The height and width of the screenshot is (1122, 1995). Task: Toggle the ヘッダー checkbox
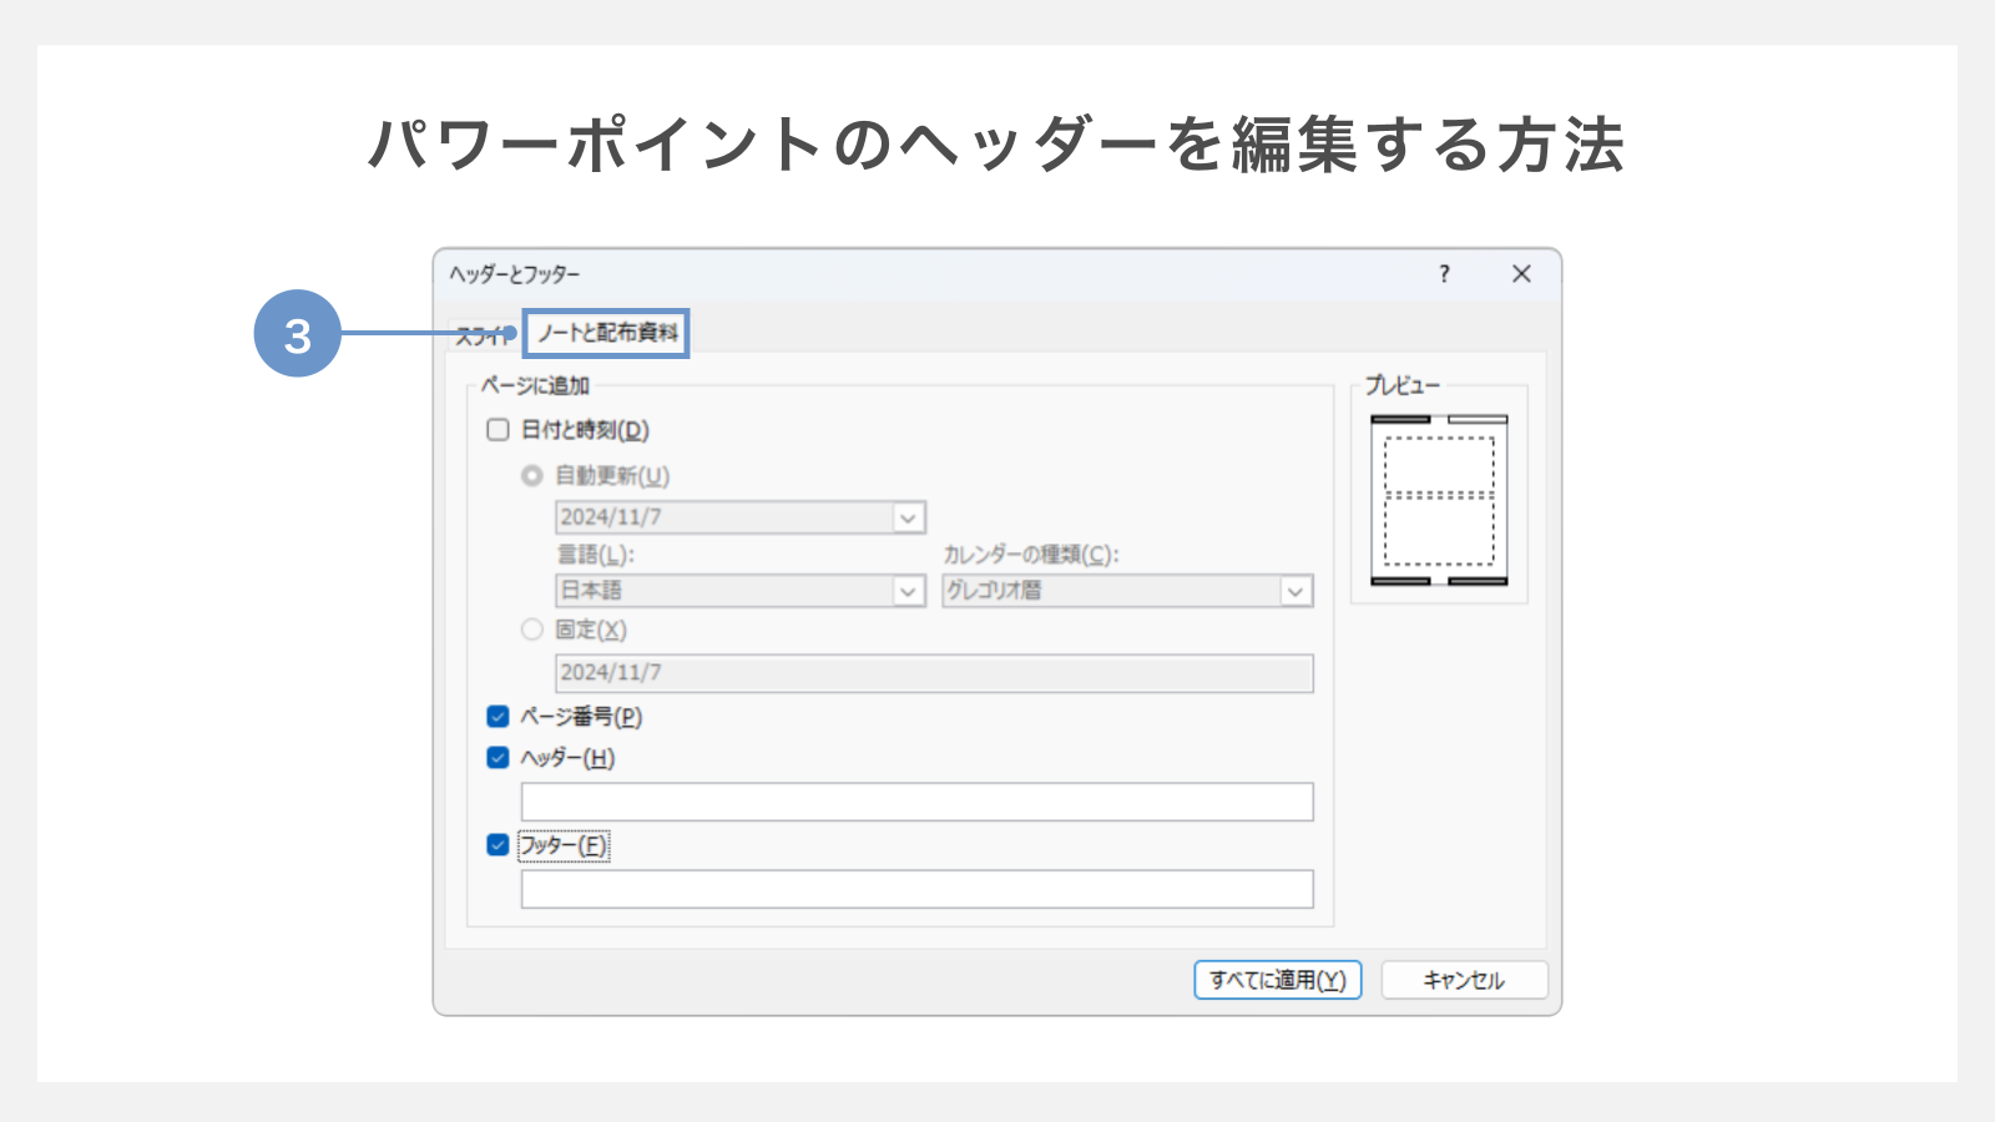498,758
